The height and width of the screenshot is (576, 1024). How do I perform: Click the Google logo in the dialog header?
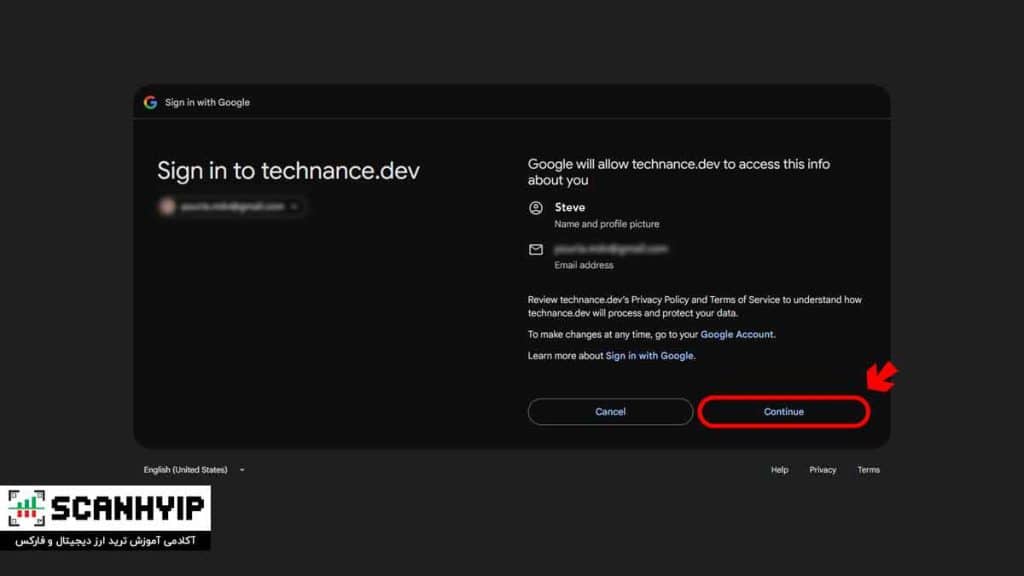pos(150,103)
